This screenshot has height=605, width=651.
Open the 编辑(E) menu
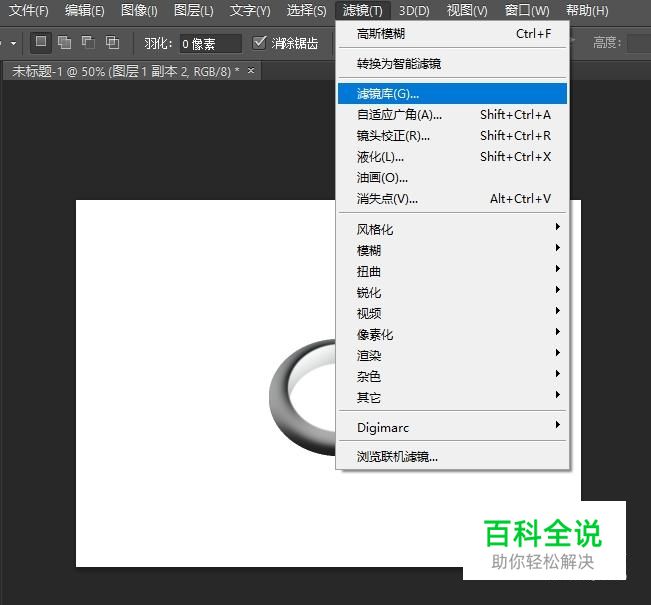pyautogui.click(x=85, y=10)
